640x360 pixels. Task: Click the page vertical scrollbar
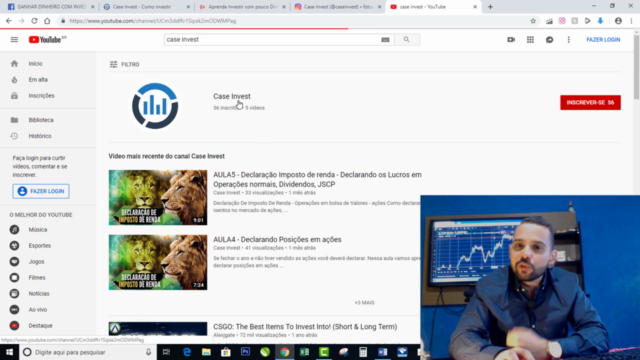(636, 67)
